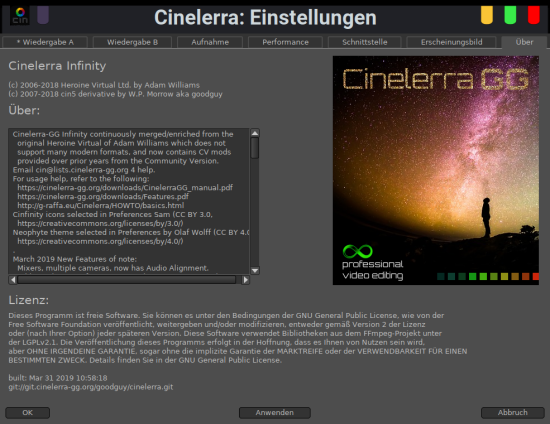Click the Heroine Virtual copyright line

[x=104, y=85]
